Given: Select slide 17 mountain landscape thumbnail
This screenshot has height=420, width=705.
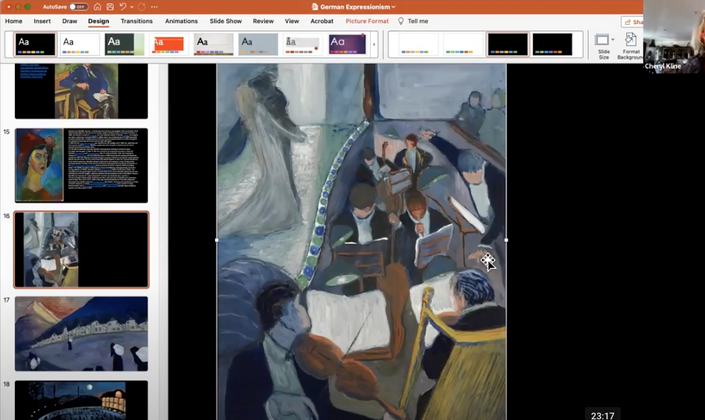Looking at the screenshot, I should click(x=81, y=334).
